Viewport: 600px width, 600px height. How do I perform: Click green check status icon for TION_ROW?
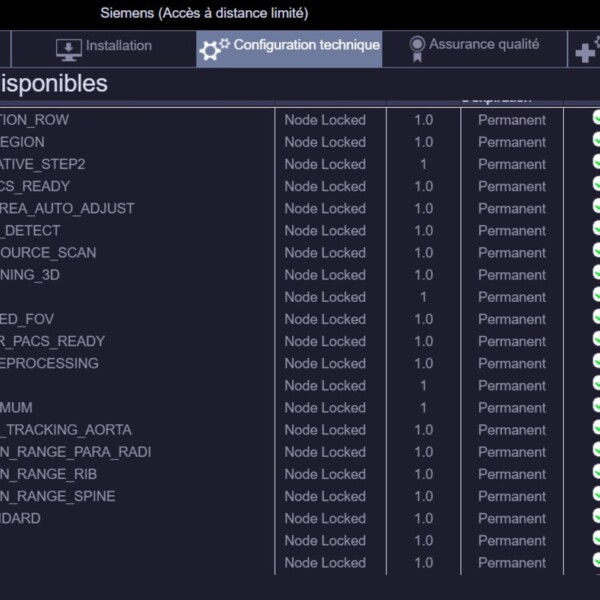pos(596,117)
